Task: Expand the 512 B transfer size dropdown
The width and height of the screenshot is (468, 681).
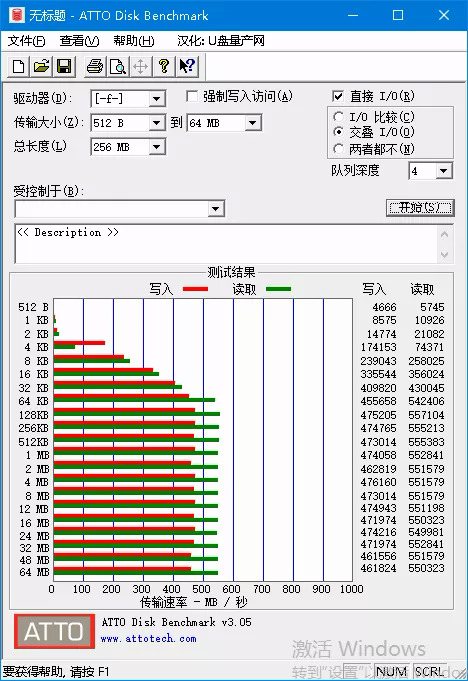Action: (x=157, y=123)
